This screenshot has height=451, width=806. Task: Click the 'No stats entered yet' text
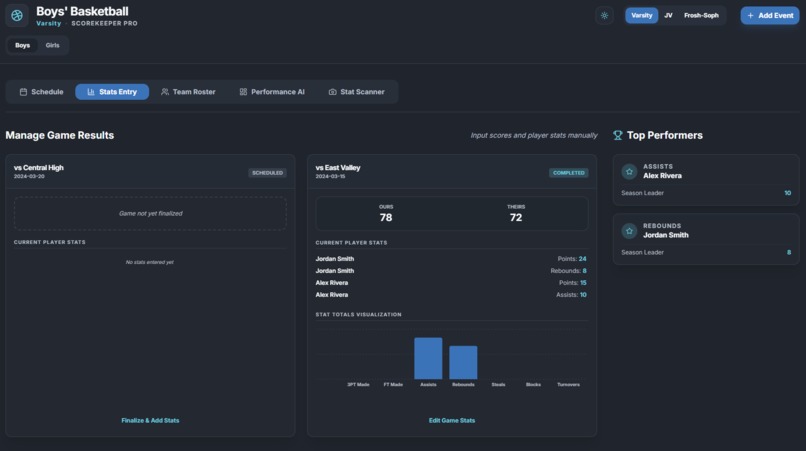click(150, 262)
